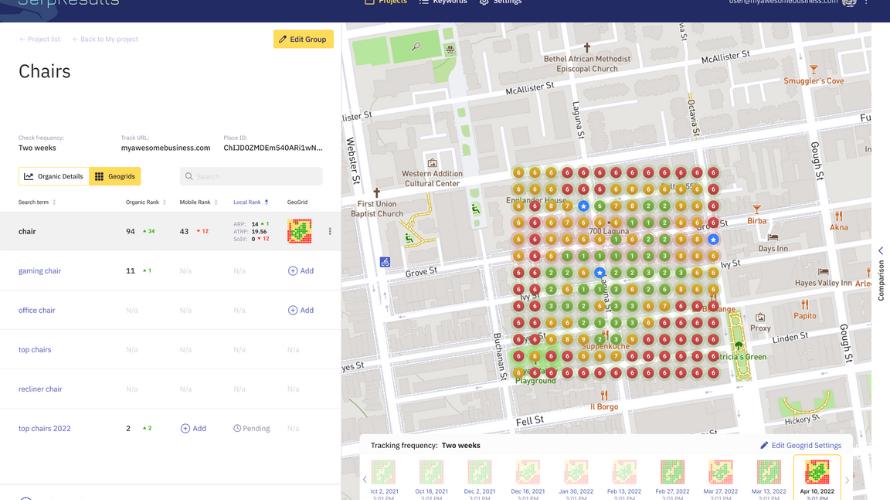The height and width of the screenshot is (500, 890).
Task: Sort by Organic Rank column
Action: (142, 202)
